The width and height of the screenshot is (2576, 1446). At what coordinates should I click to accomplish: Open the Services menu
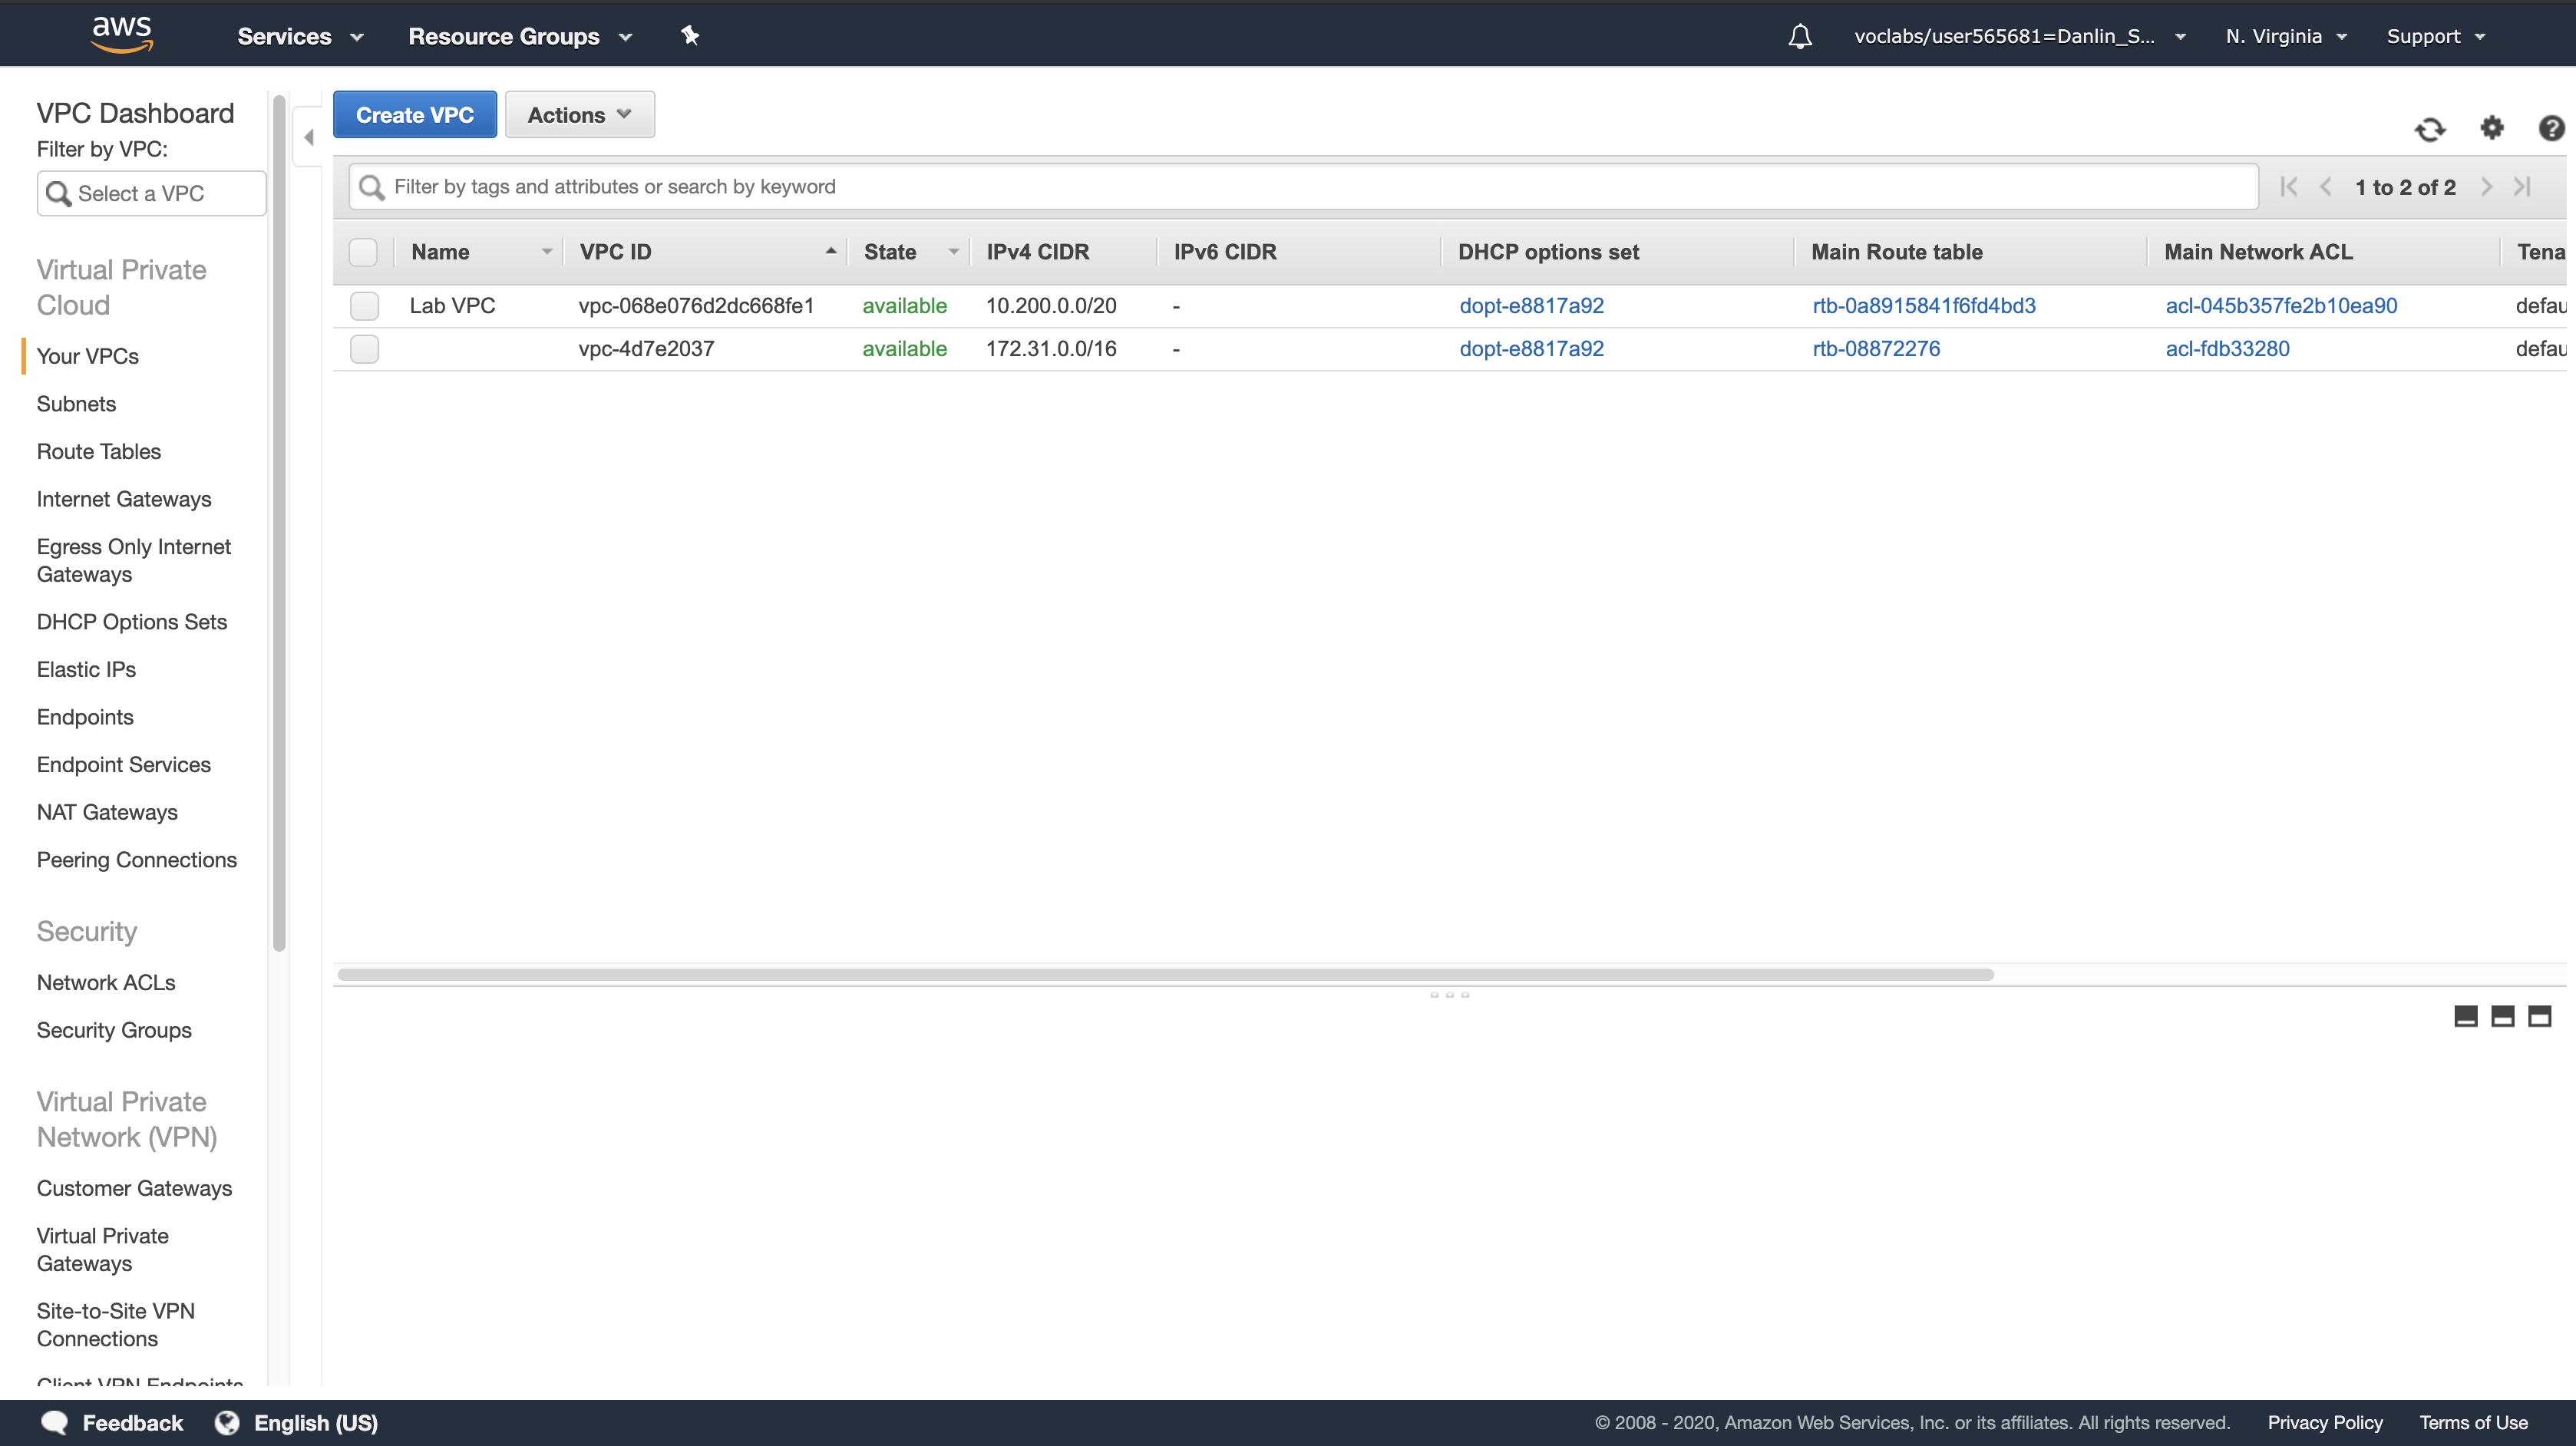point(299,36)
